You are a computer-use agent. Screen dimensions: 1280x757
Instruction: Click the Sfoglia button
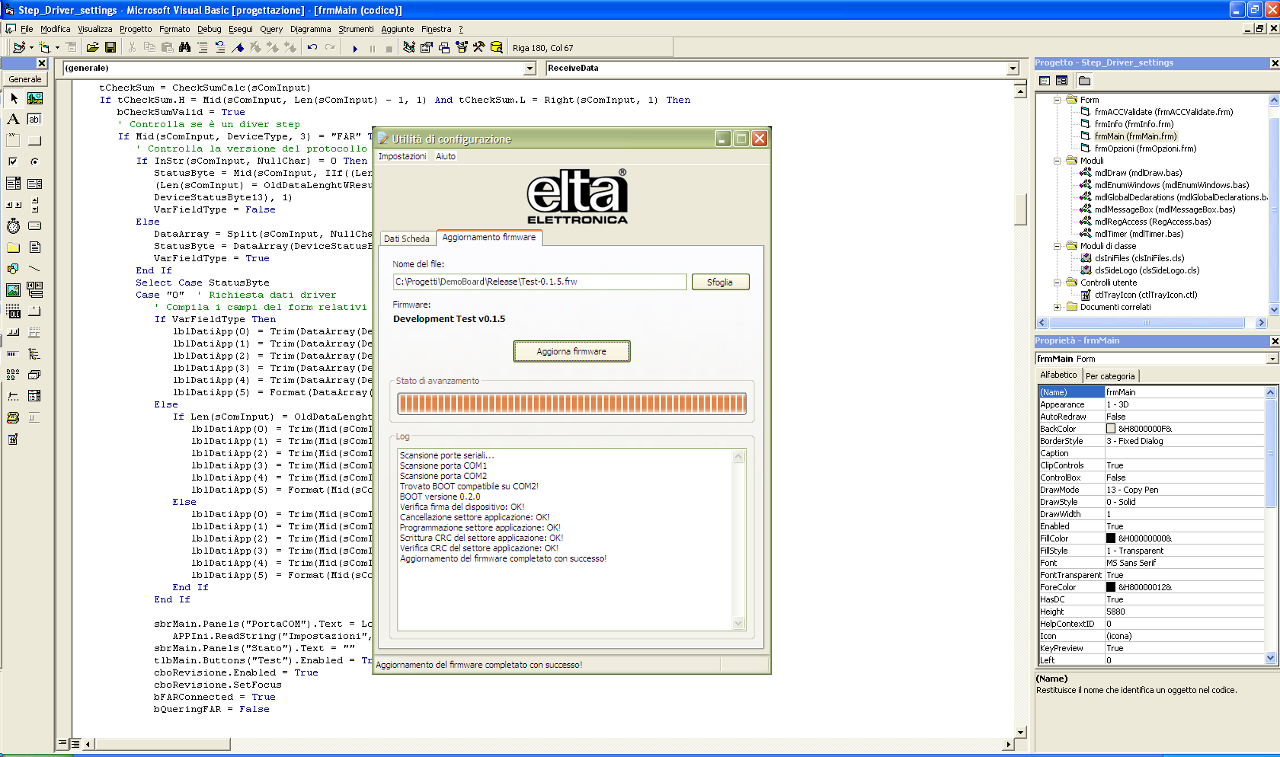[720, 282]
